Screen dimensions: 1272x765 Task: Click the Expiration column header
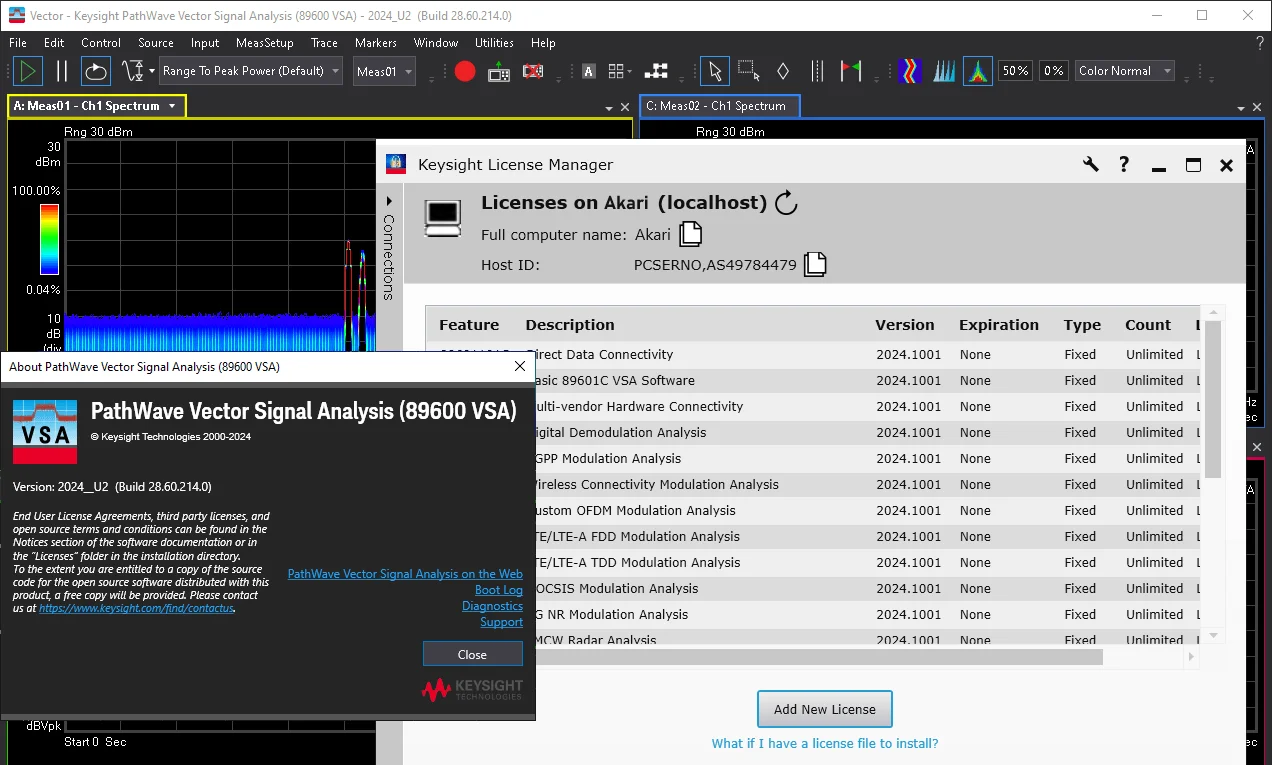click(x=998, y=325)
